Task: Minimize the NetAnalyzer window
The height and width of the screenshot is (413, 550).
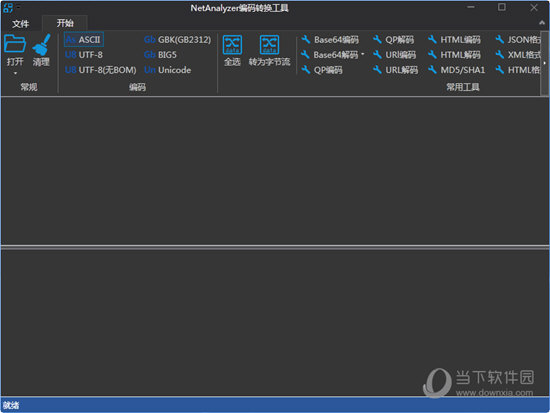Action: [x=471, y=7]
